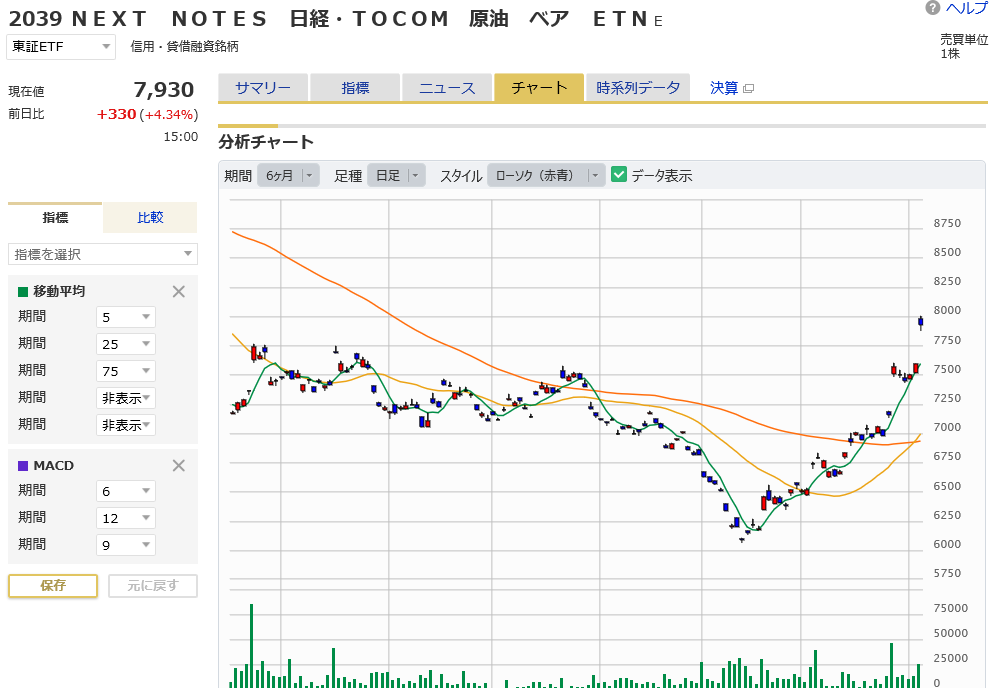Viewport: 992px width, 688px height.
Task: Open MACD period 12 dropdown
Action: [126, 518]
